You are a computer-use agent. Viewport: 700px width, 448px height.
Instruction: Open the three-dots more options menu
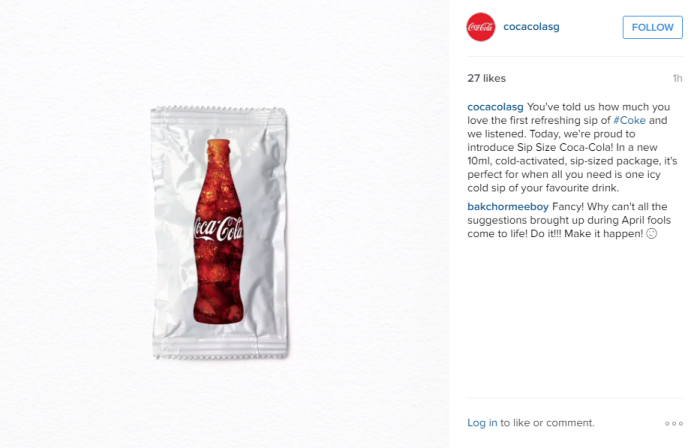click(x=674, y=423)
